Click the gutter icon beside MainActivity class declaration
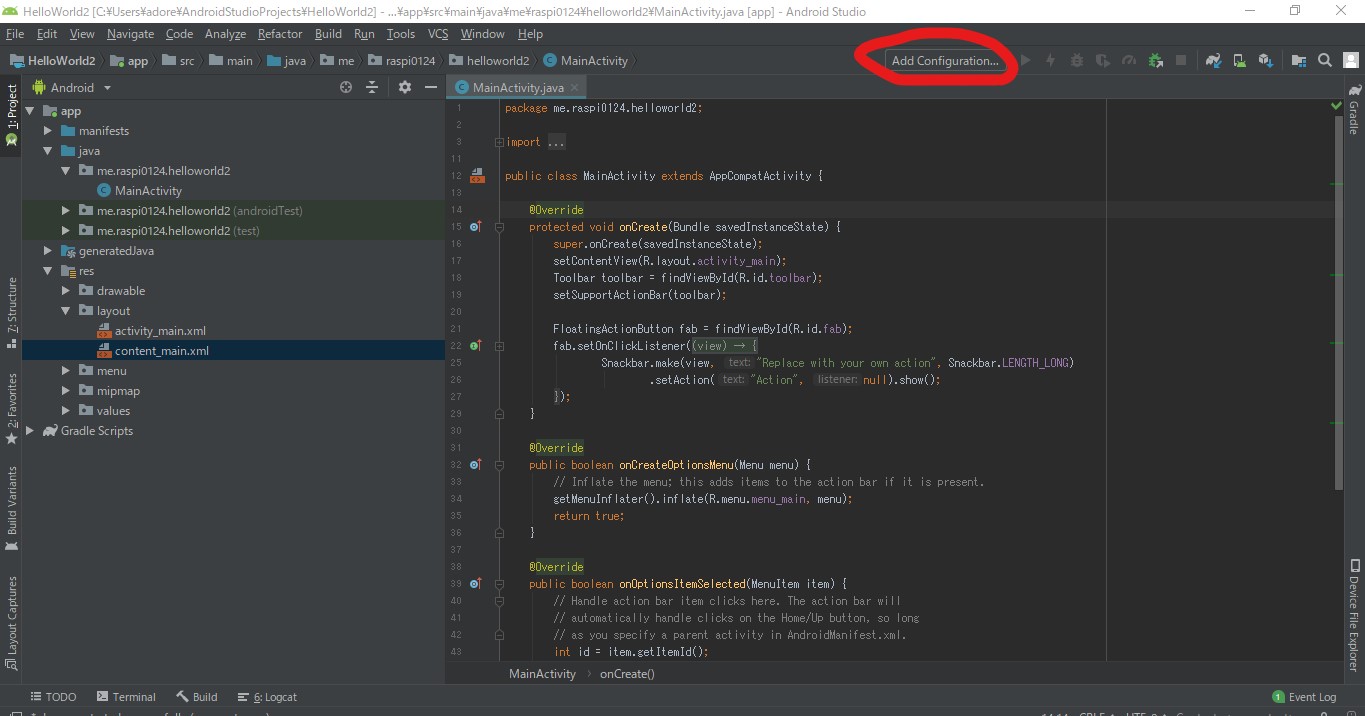This screenshot has height=716, width=1365. 477,176
